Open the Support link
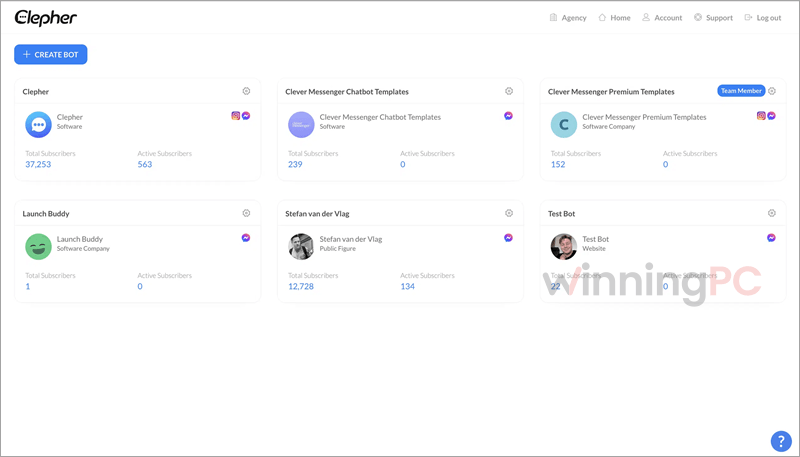Screen dimensions: 800x457 [x=713, y=18]
